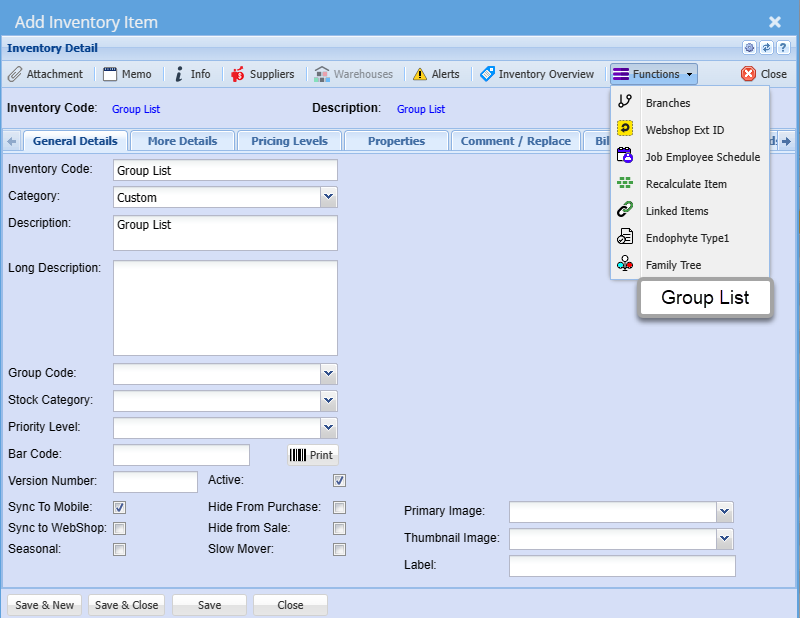The height and width of the screenshot is (618, 800).
Task: Open Inventory Overview from toolbar
Action: pos(537,74)
